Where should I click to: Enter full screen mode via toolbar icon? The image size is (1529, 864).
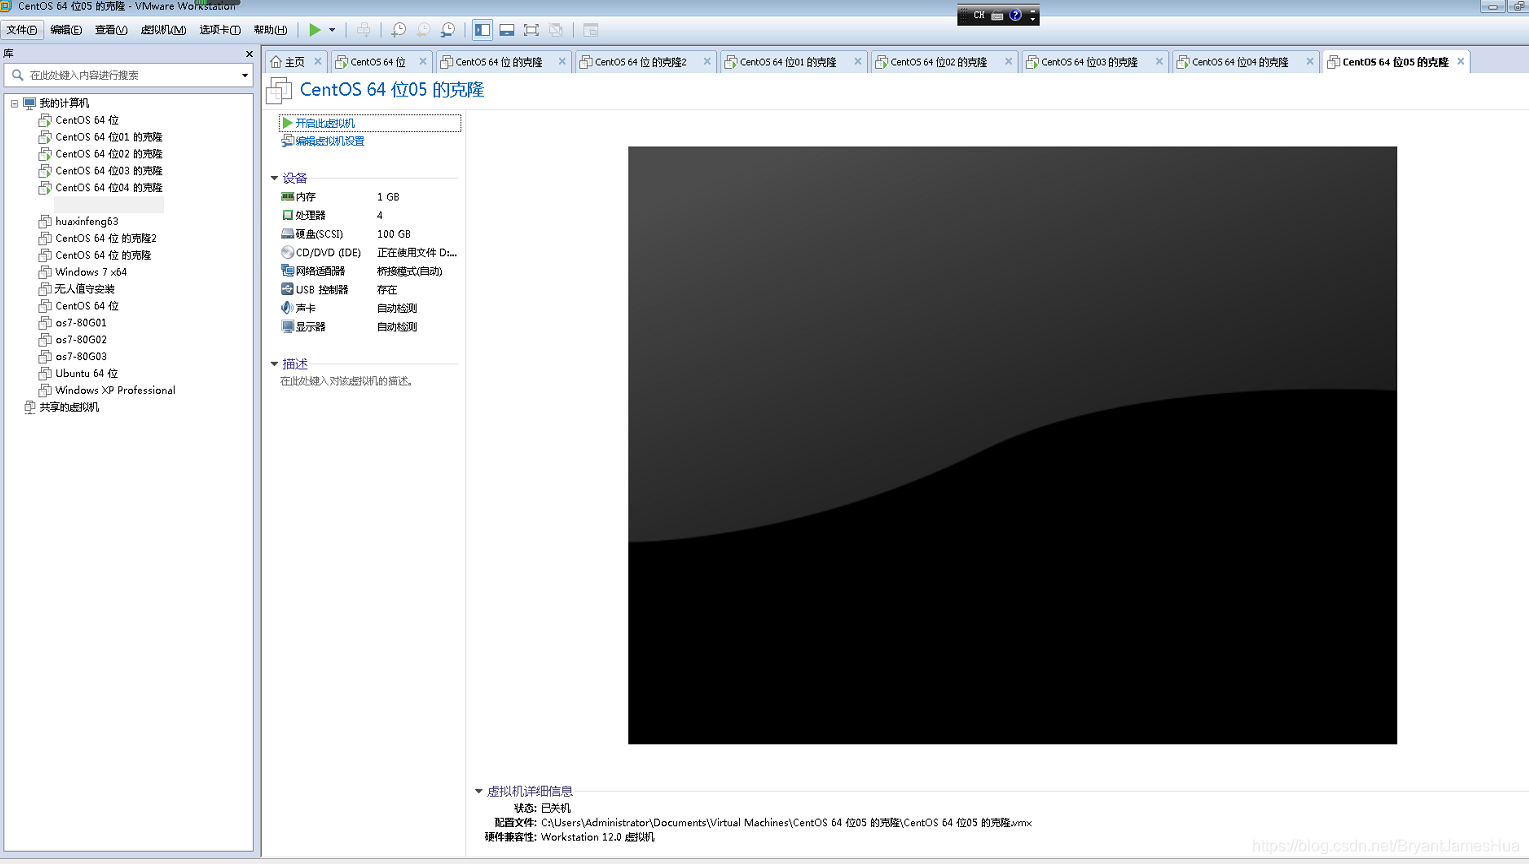[531, 29]
